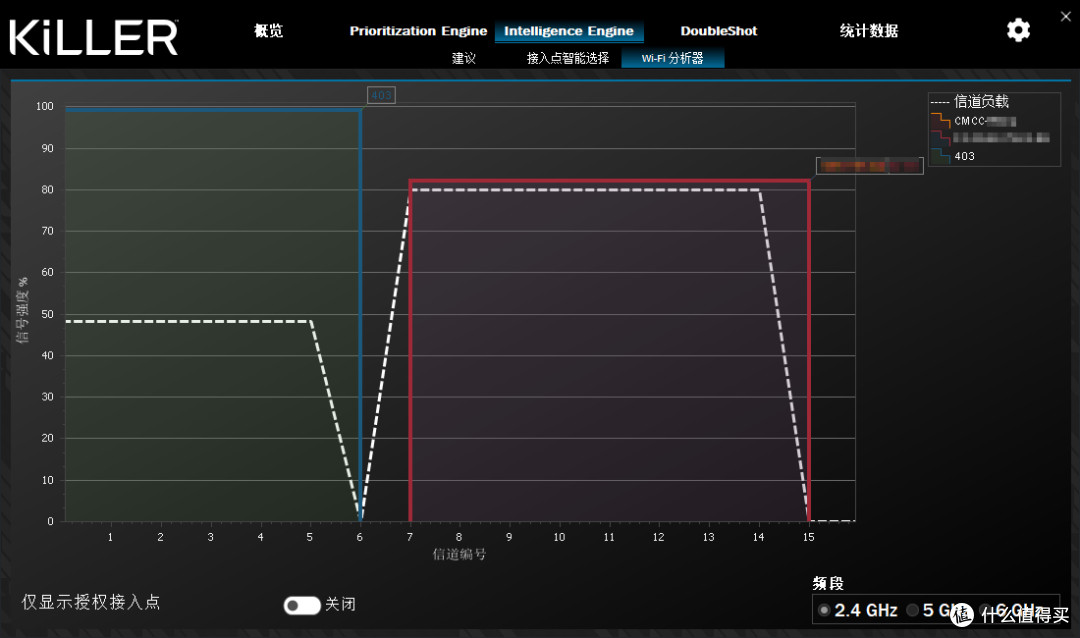Image resolution: width=1080 pixels, height=638 pixels.
Task: Select the Wi-Fi 分析器 sub-tab
Action: tap(672, 59)
